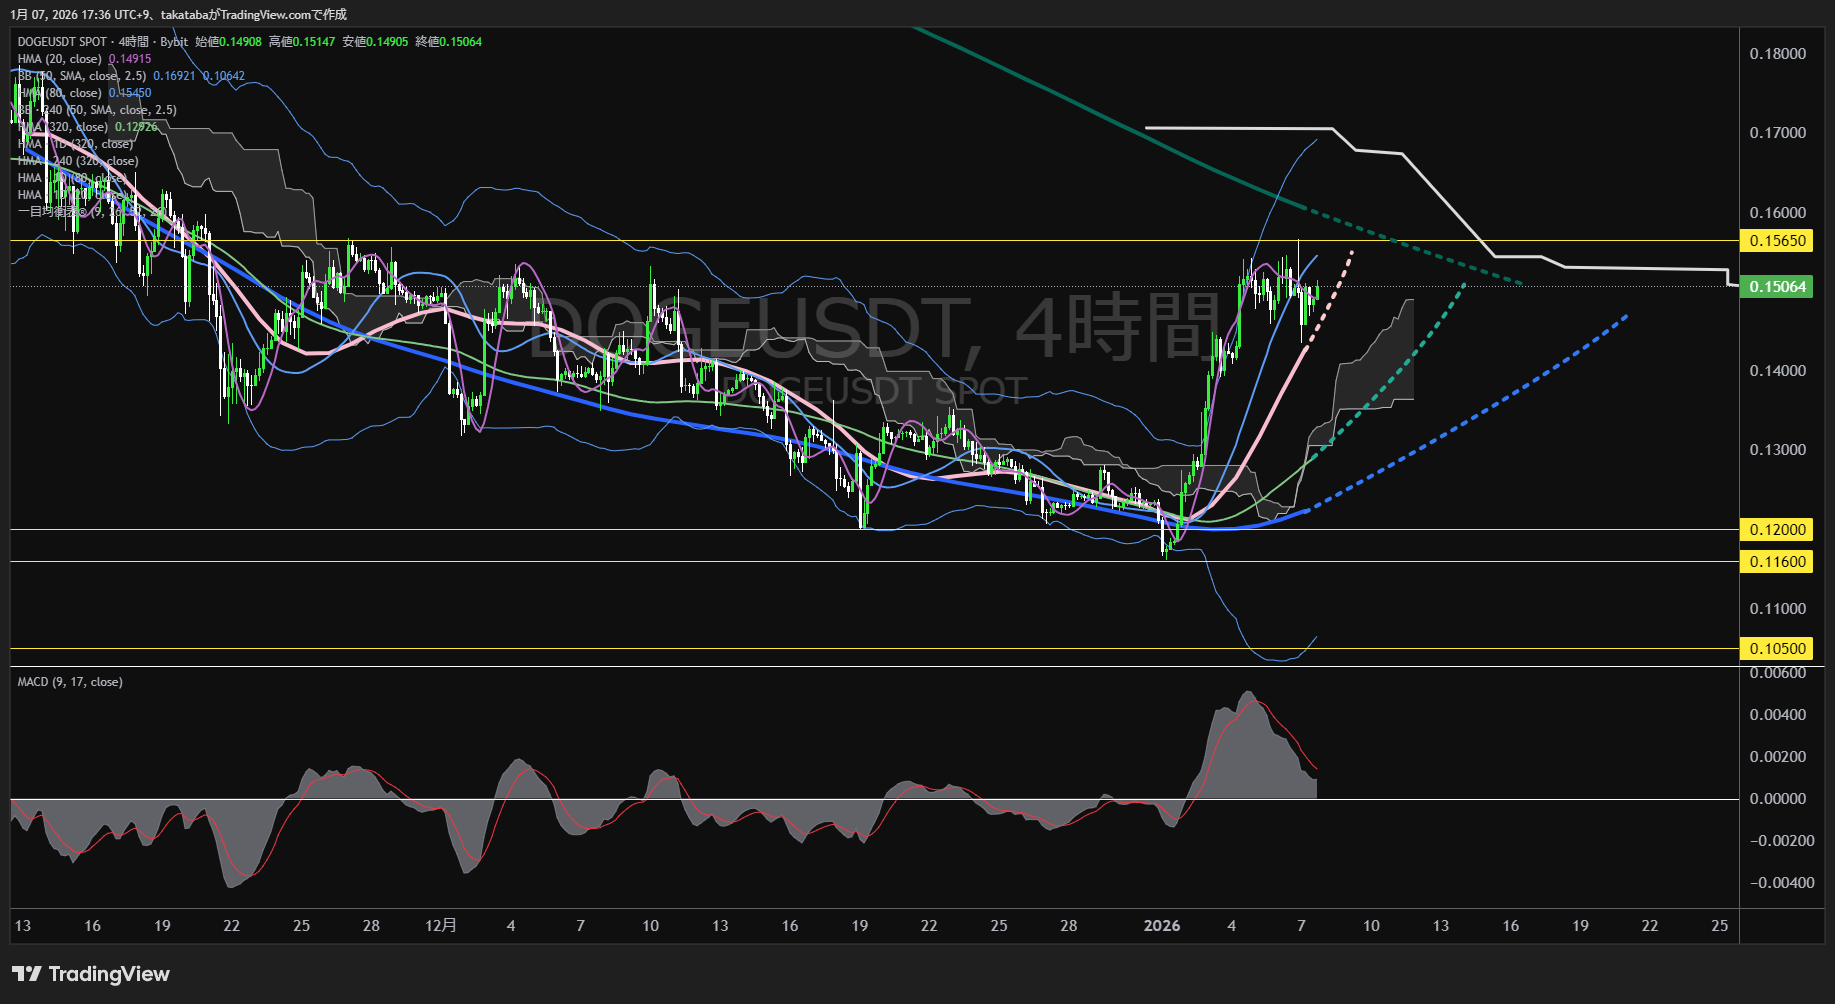The image size is (1835, 1004).
Task: Click the 0.11600 yellow price label
Action: pyautogui.click(x=1777, y=562)
